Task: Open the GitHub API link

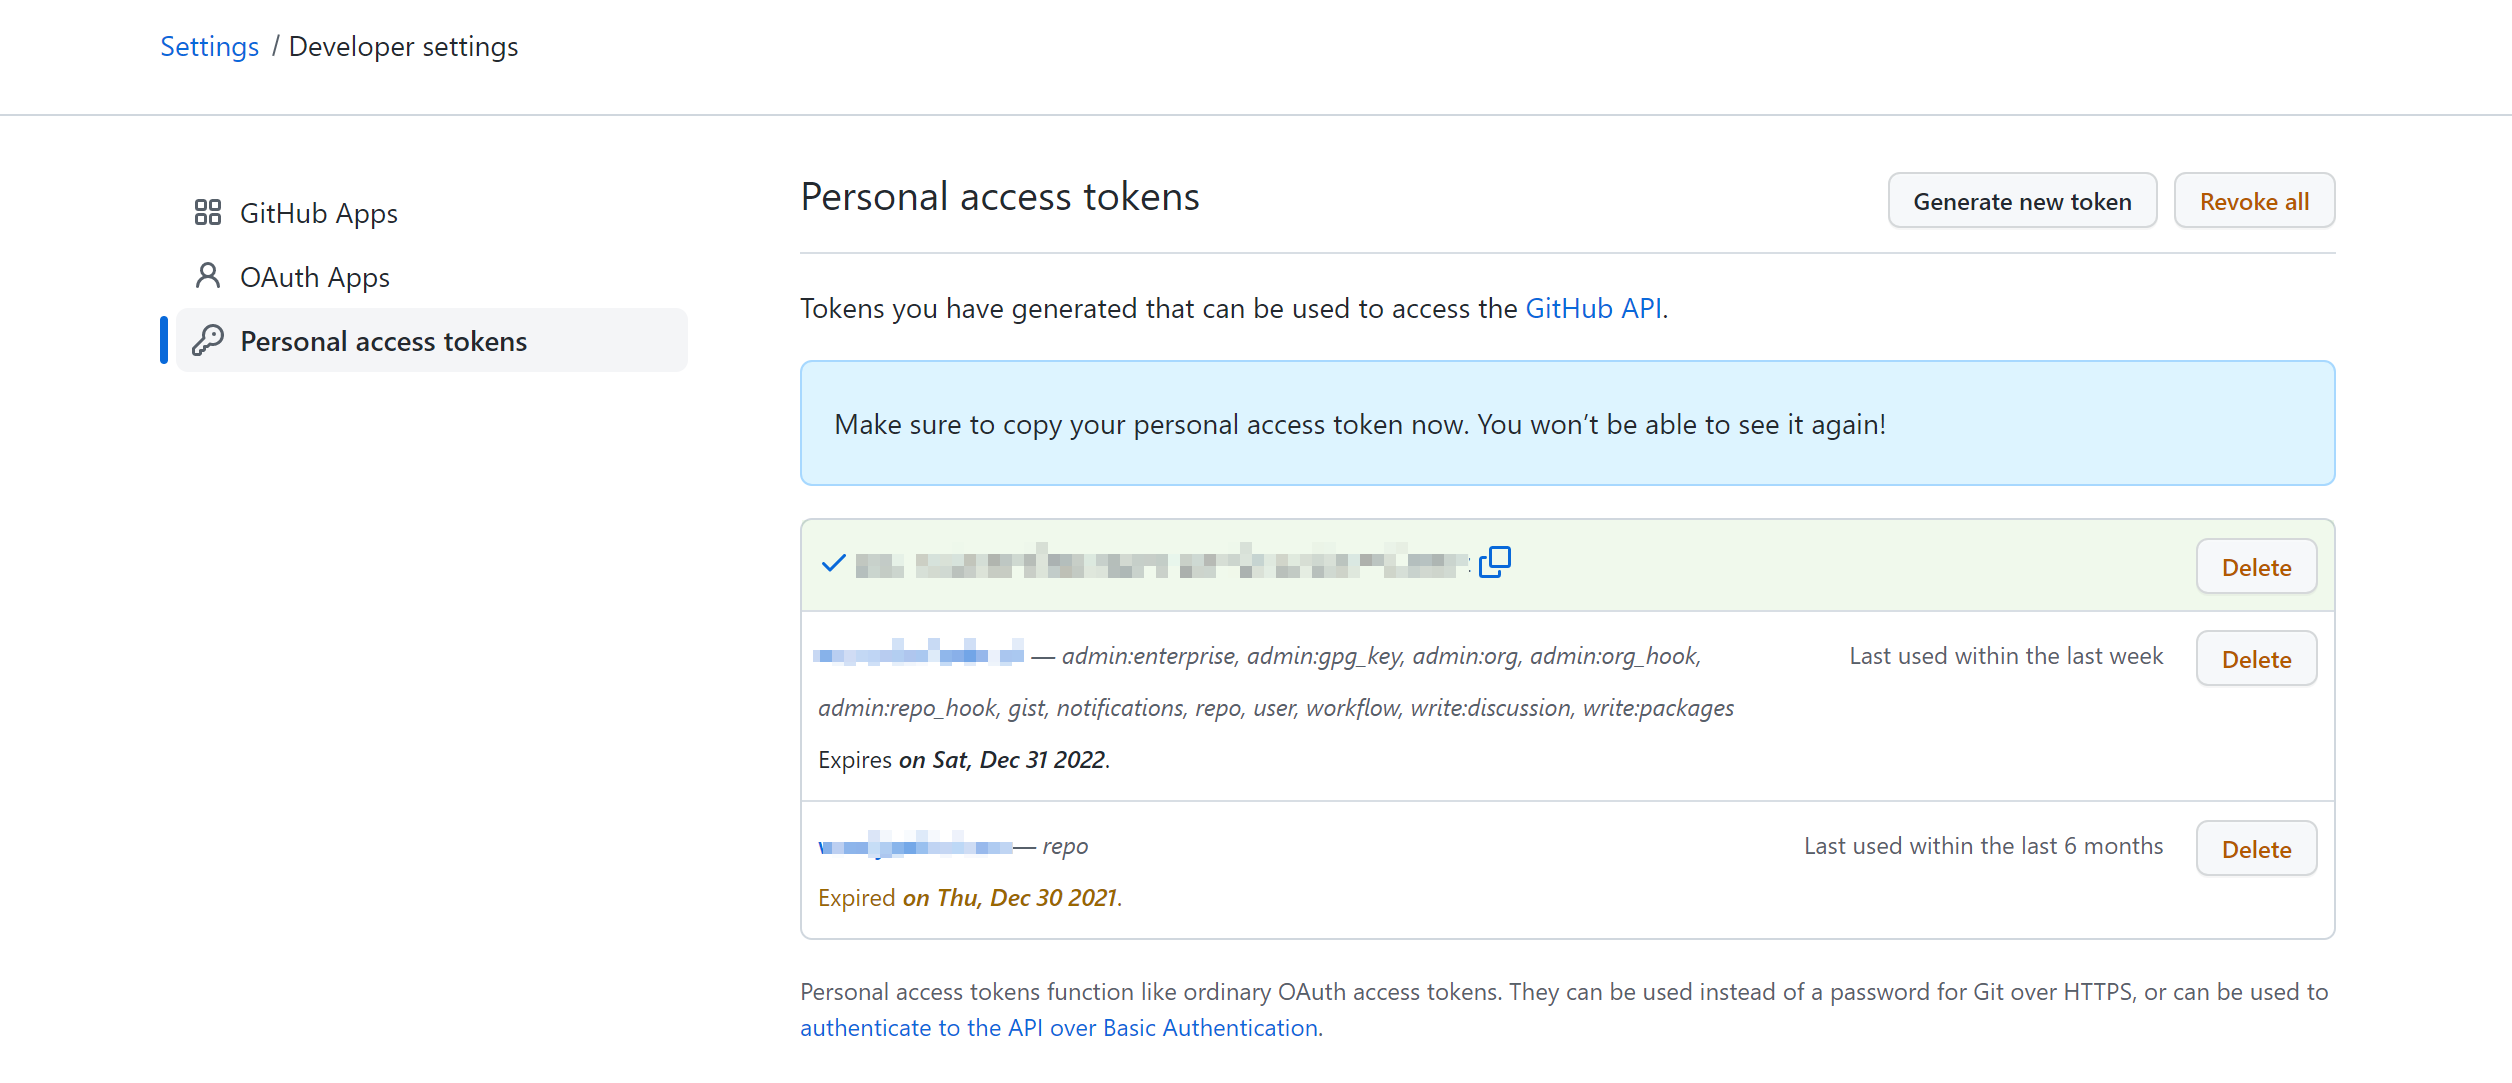Action: [x=1593, y=309]
